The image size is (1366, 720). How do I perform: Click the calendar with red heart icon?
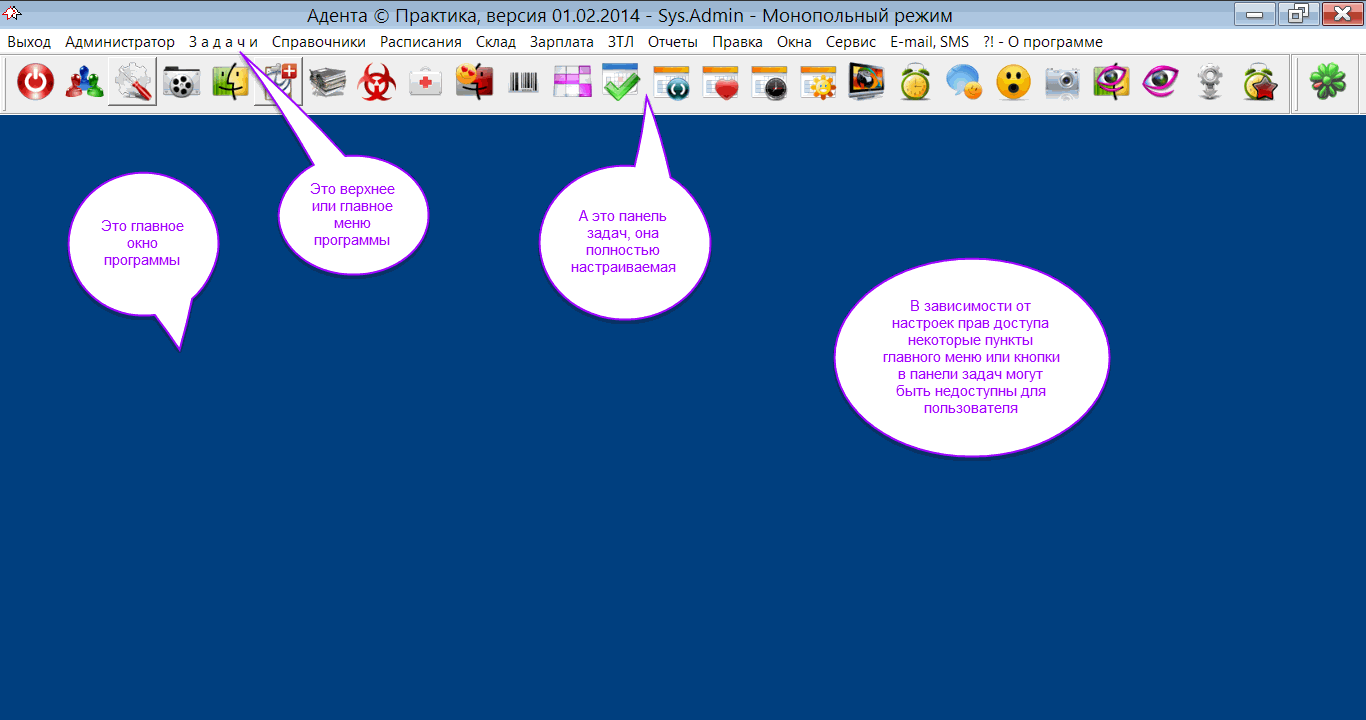pos(719,83)
